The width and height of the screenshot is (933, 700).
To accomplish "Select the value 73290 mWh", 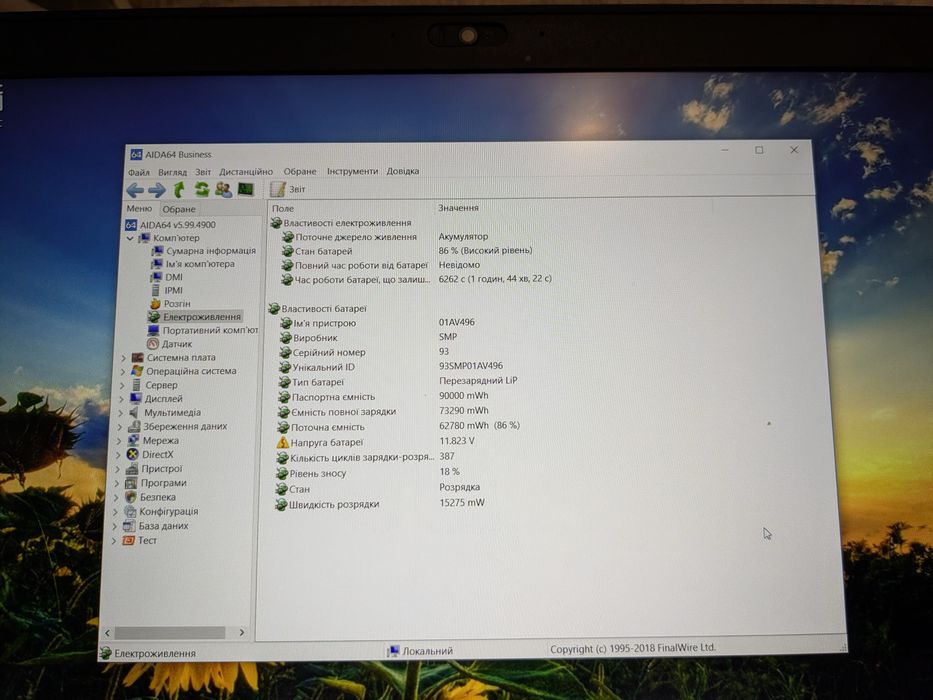I will [x=464, y=411].
